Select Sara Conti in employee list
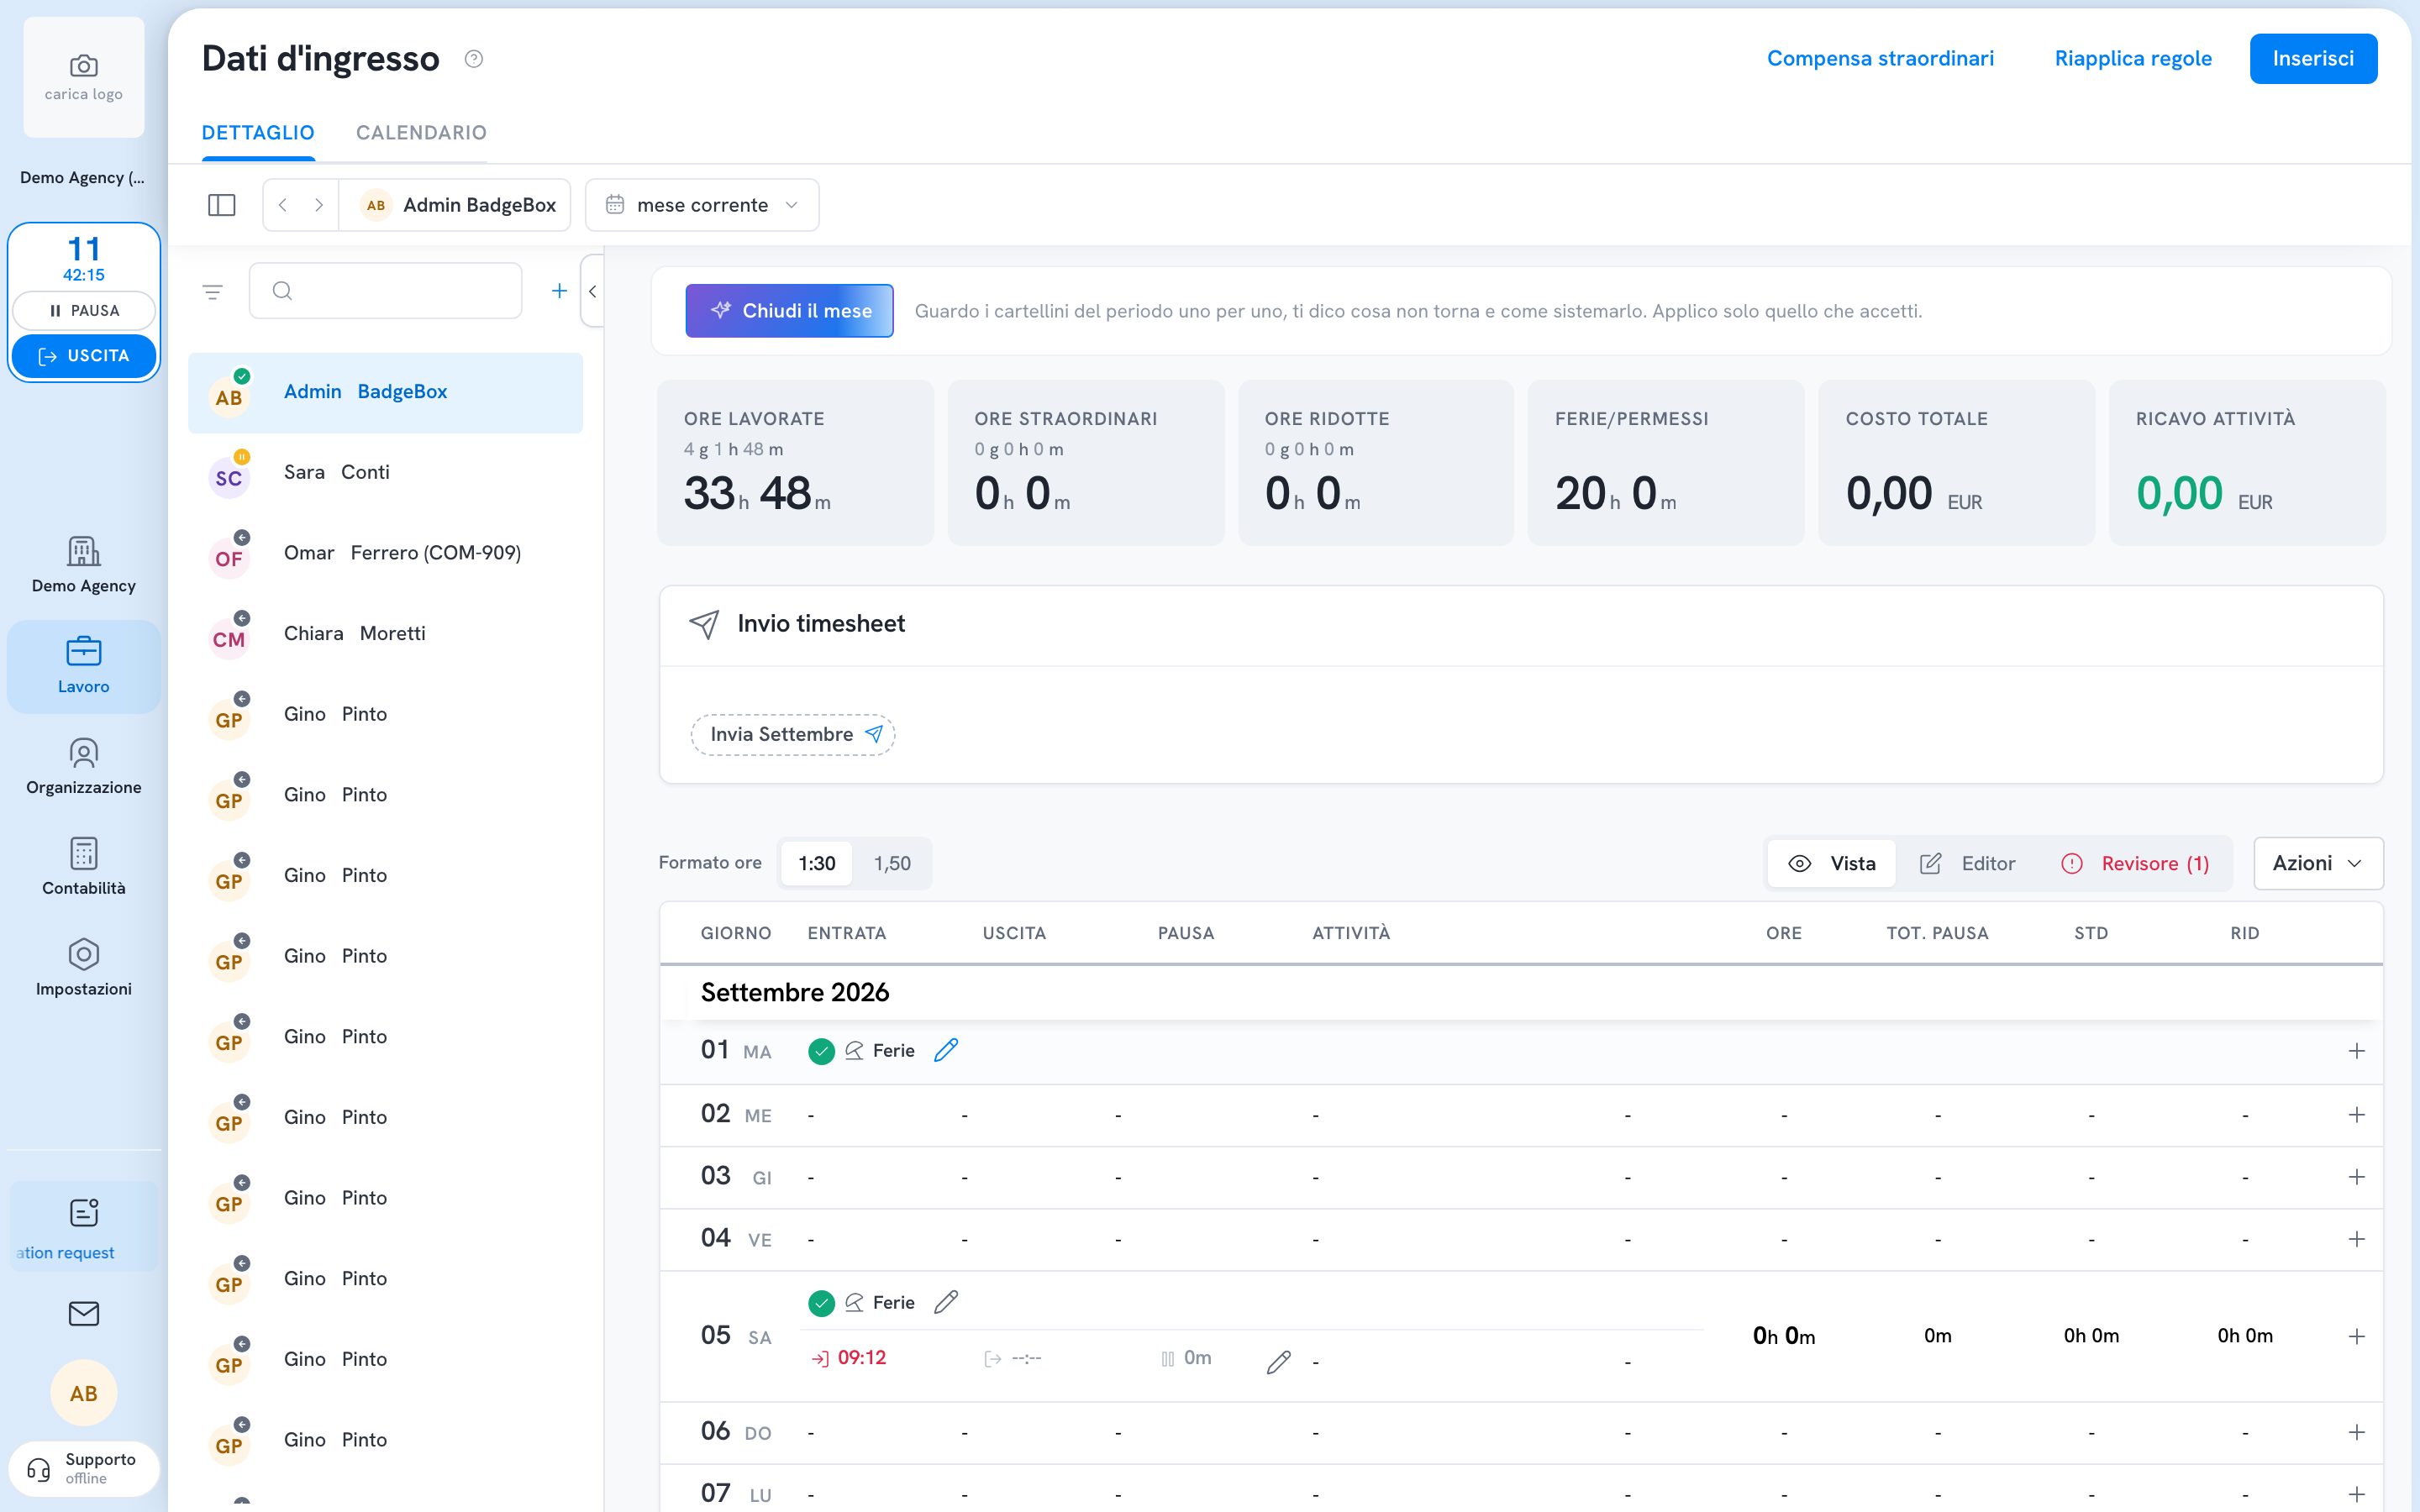 coord(386,473)
